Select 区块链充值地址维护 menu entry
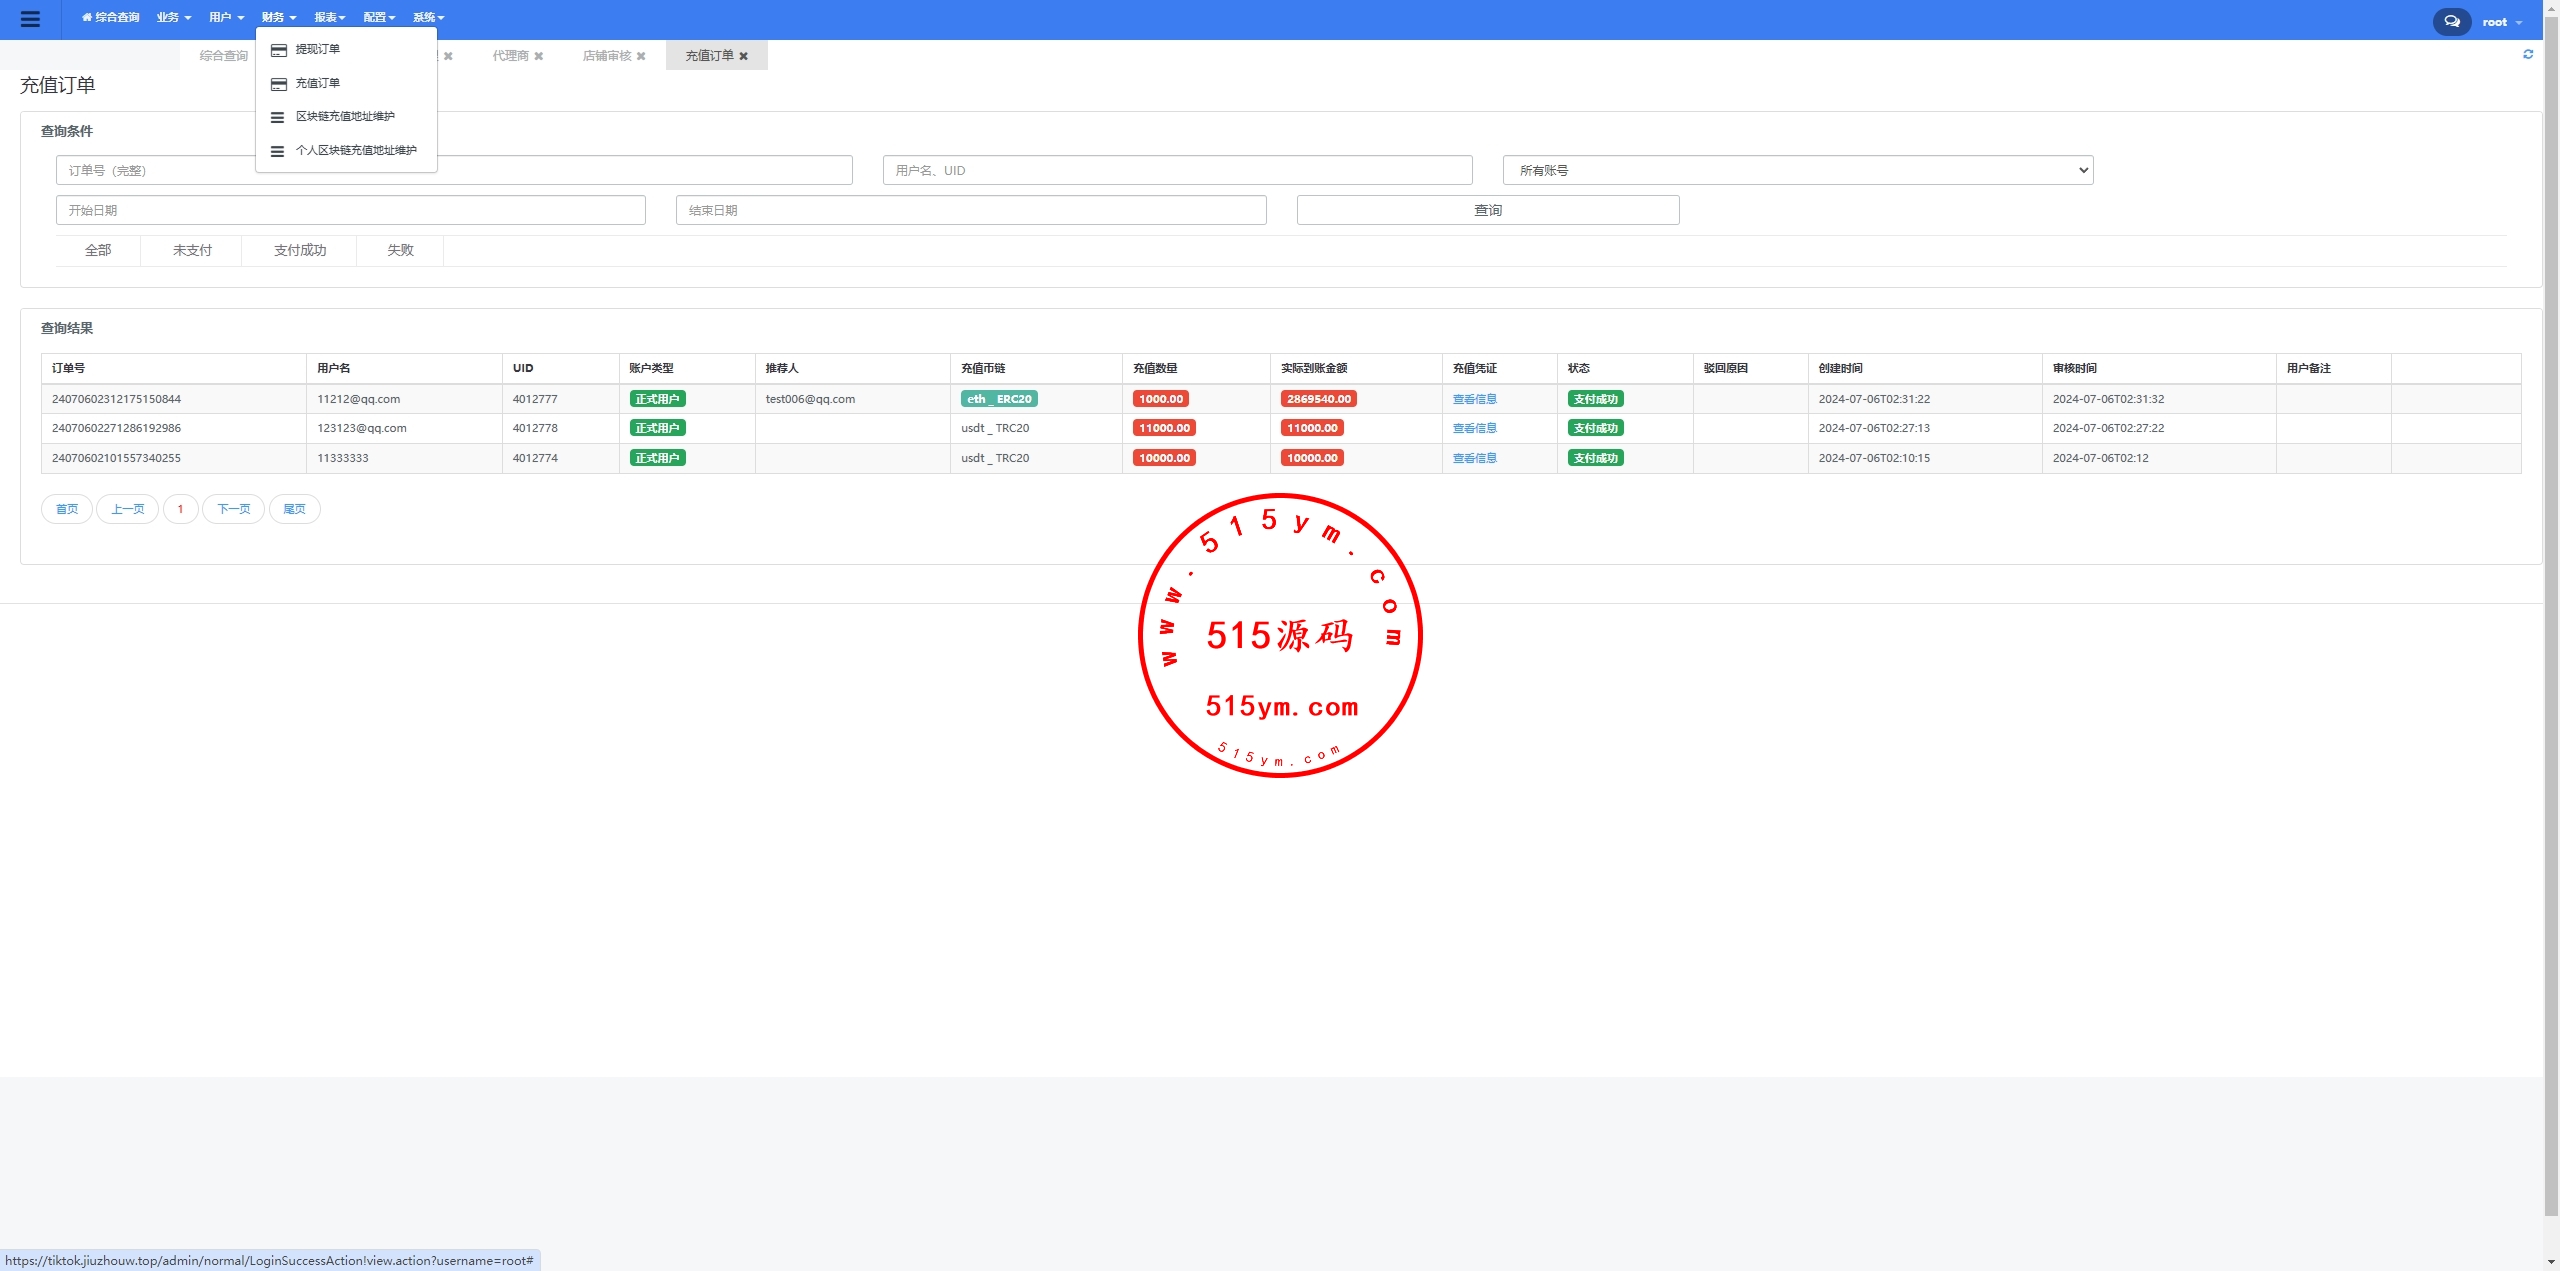Image resolution: width=2560 pixels, height=1271 pixels. point(344,116)
